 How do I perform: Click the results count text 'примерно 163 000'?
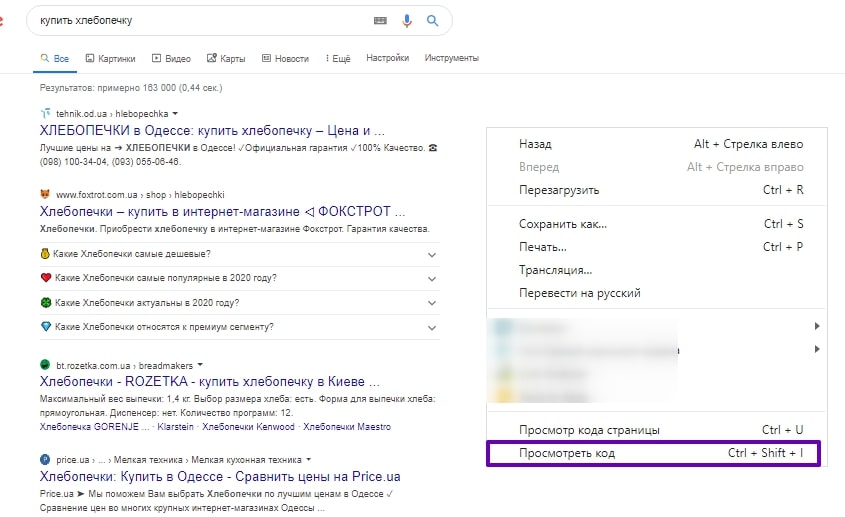coord(136,87)
